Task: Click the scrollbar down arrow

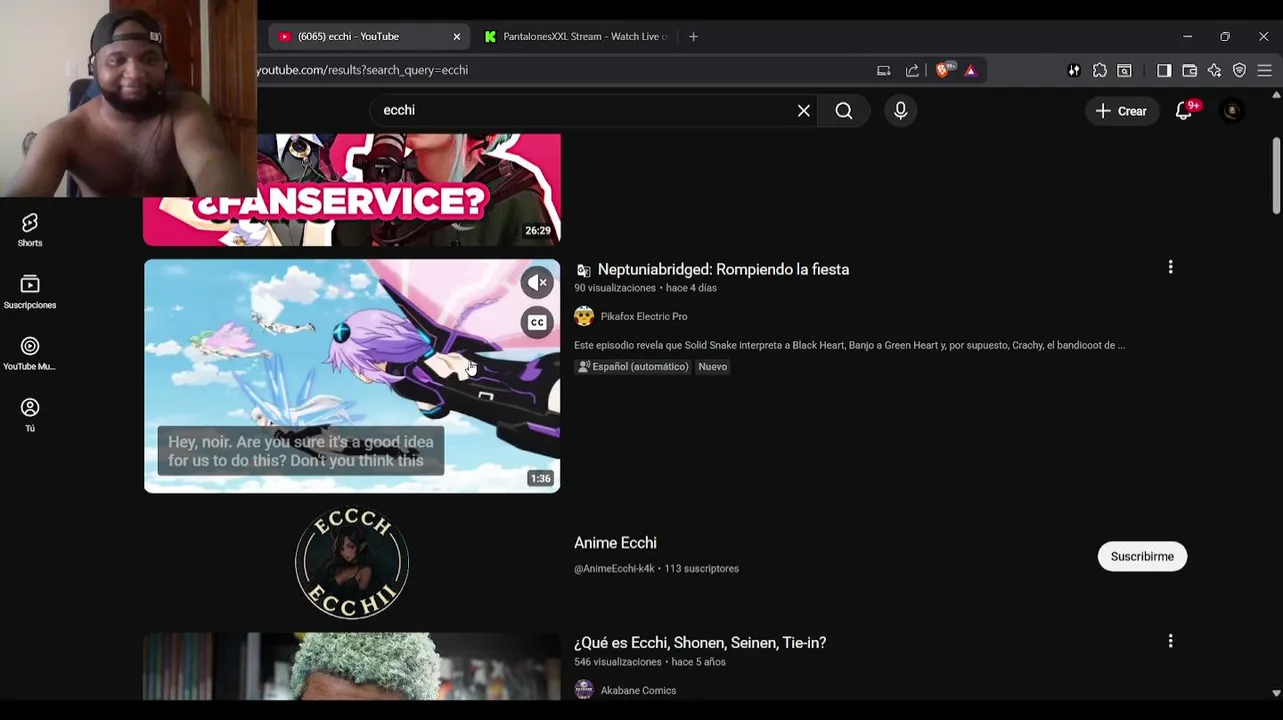Action: [x=1276, y=692]
